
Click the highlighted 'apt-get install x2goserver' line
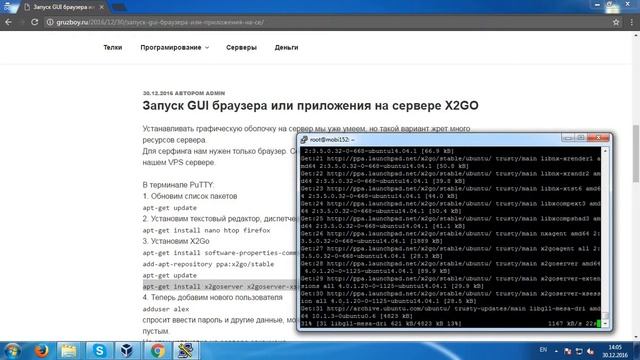pyautogui.click(x=220, y=287)
